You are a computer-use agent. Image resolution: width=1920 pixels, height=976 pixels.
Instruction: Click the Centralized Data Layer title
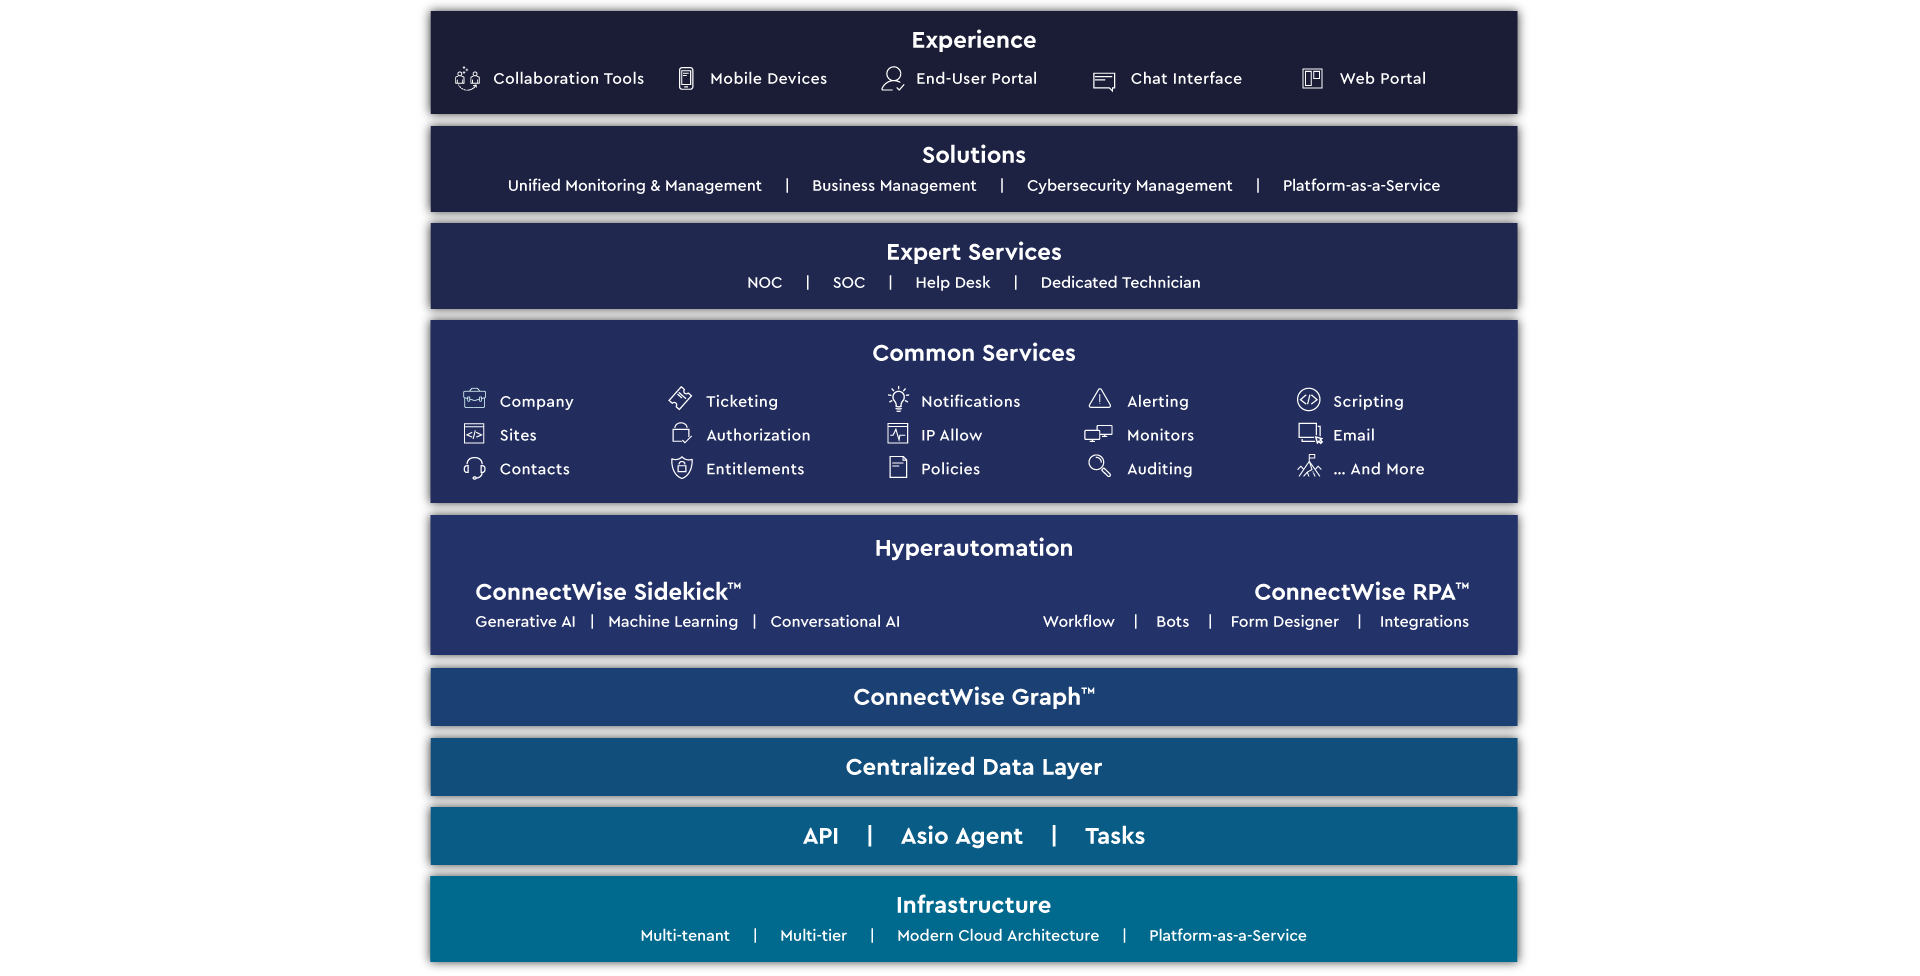(973, 767)
